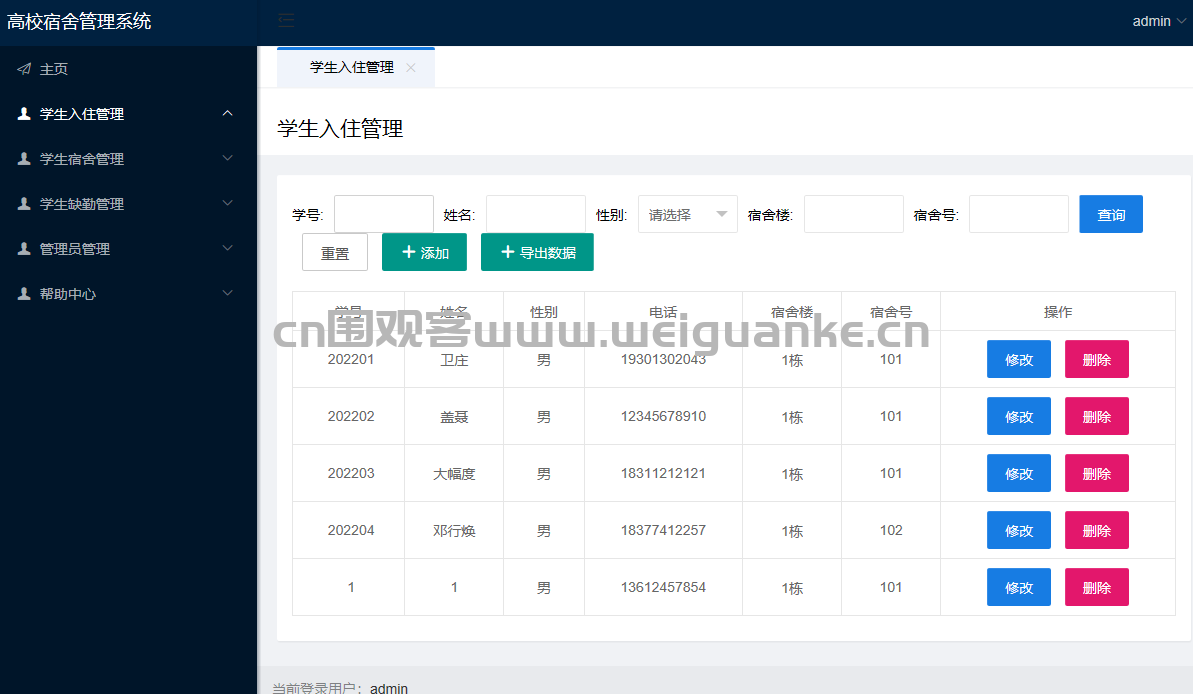Click the 导出数据 export button
The image size is (1193, 694).
coord(537,252)
